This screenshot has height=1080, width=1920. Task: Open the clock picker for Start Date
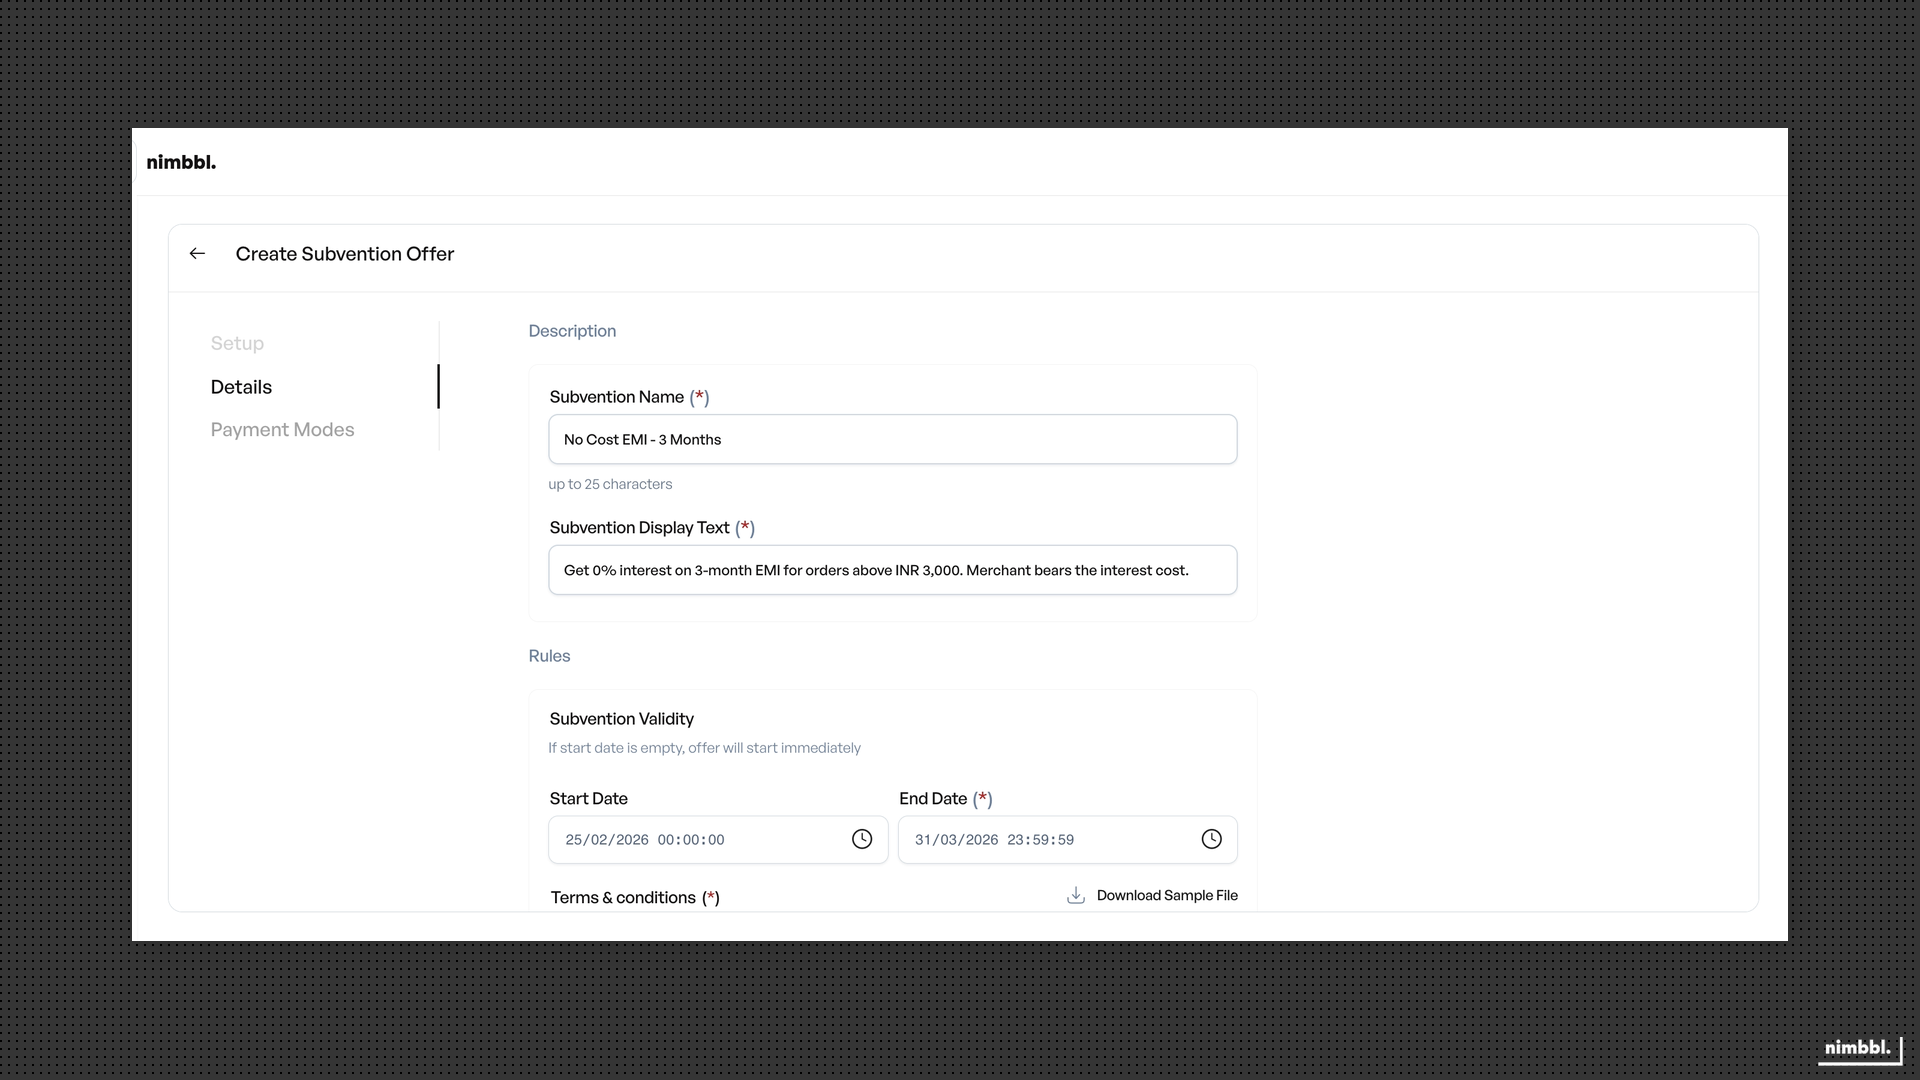[x=862, y=839]
